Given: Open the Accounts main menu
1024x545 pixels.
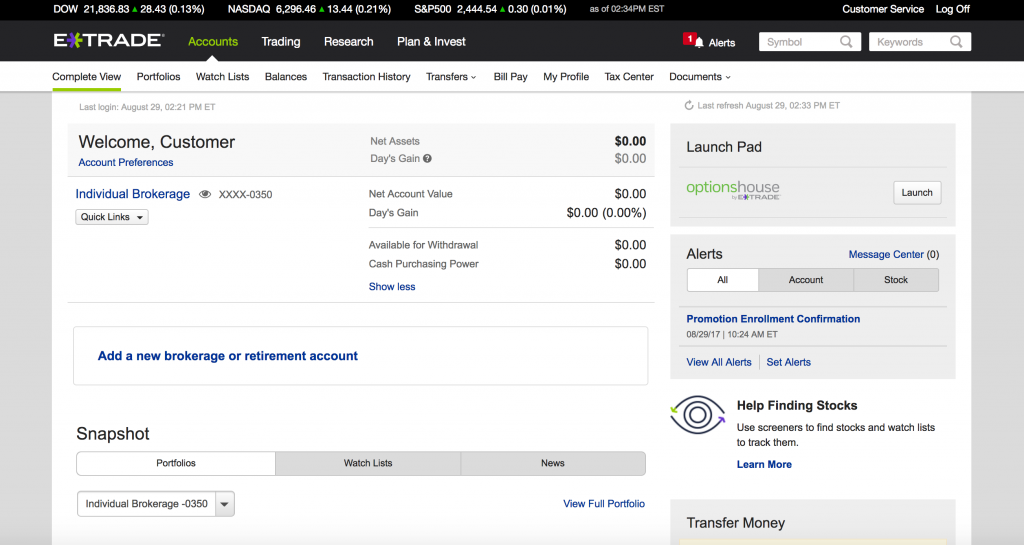Looking at the screenshot, I should (x=213, y=42).
